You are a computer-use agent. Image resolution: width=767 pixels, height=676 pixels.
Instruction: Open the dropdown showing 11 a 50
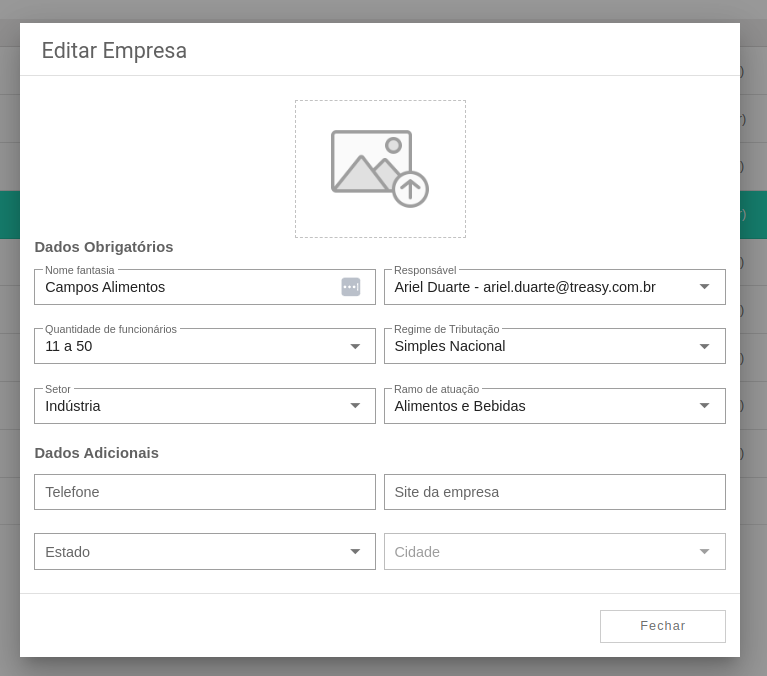tap(205, 346)
